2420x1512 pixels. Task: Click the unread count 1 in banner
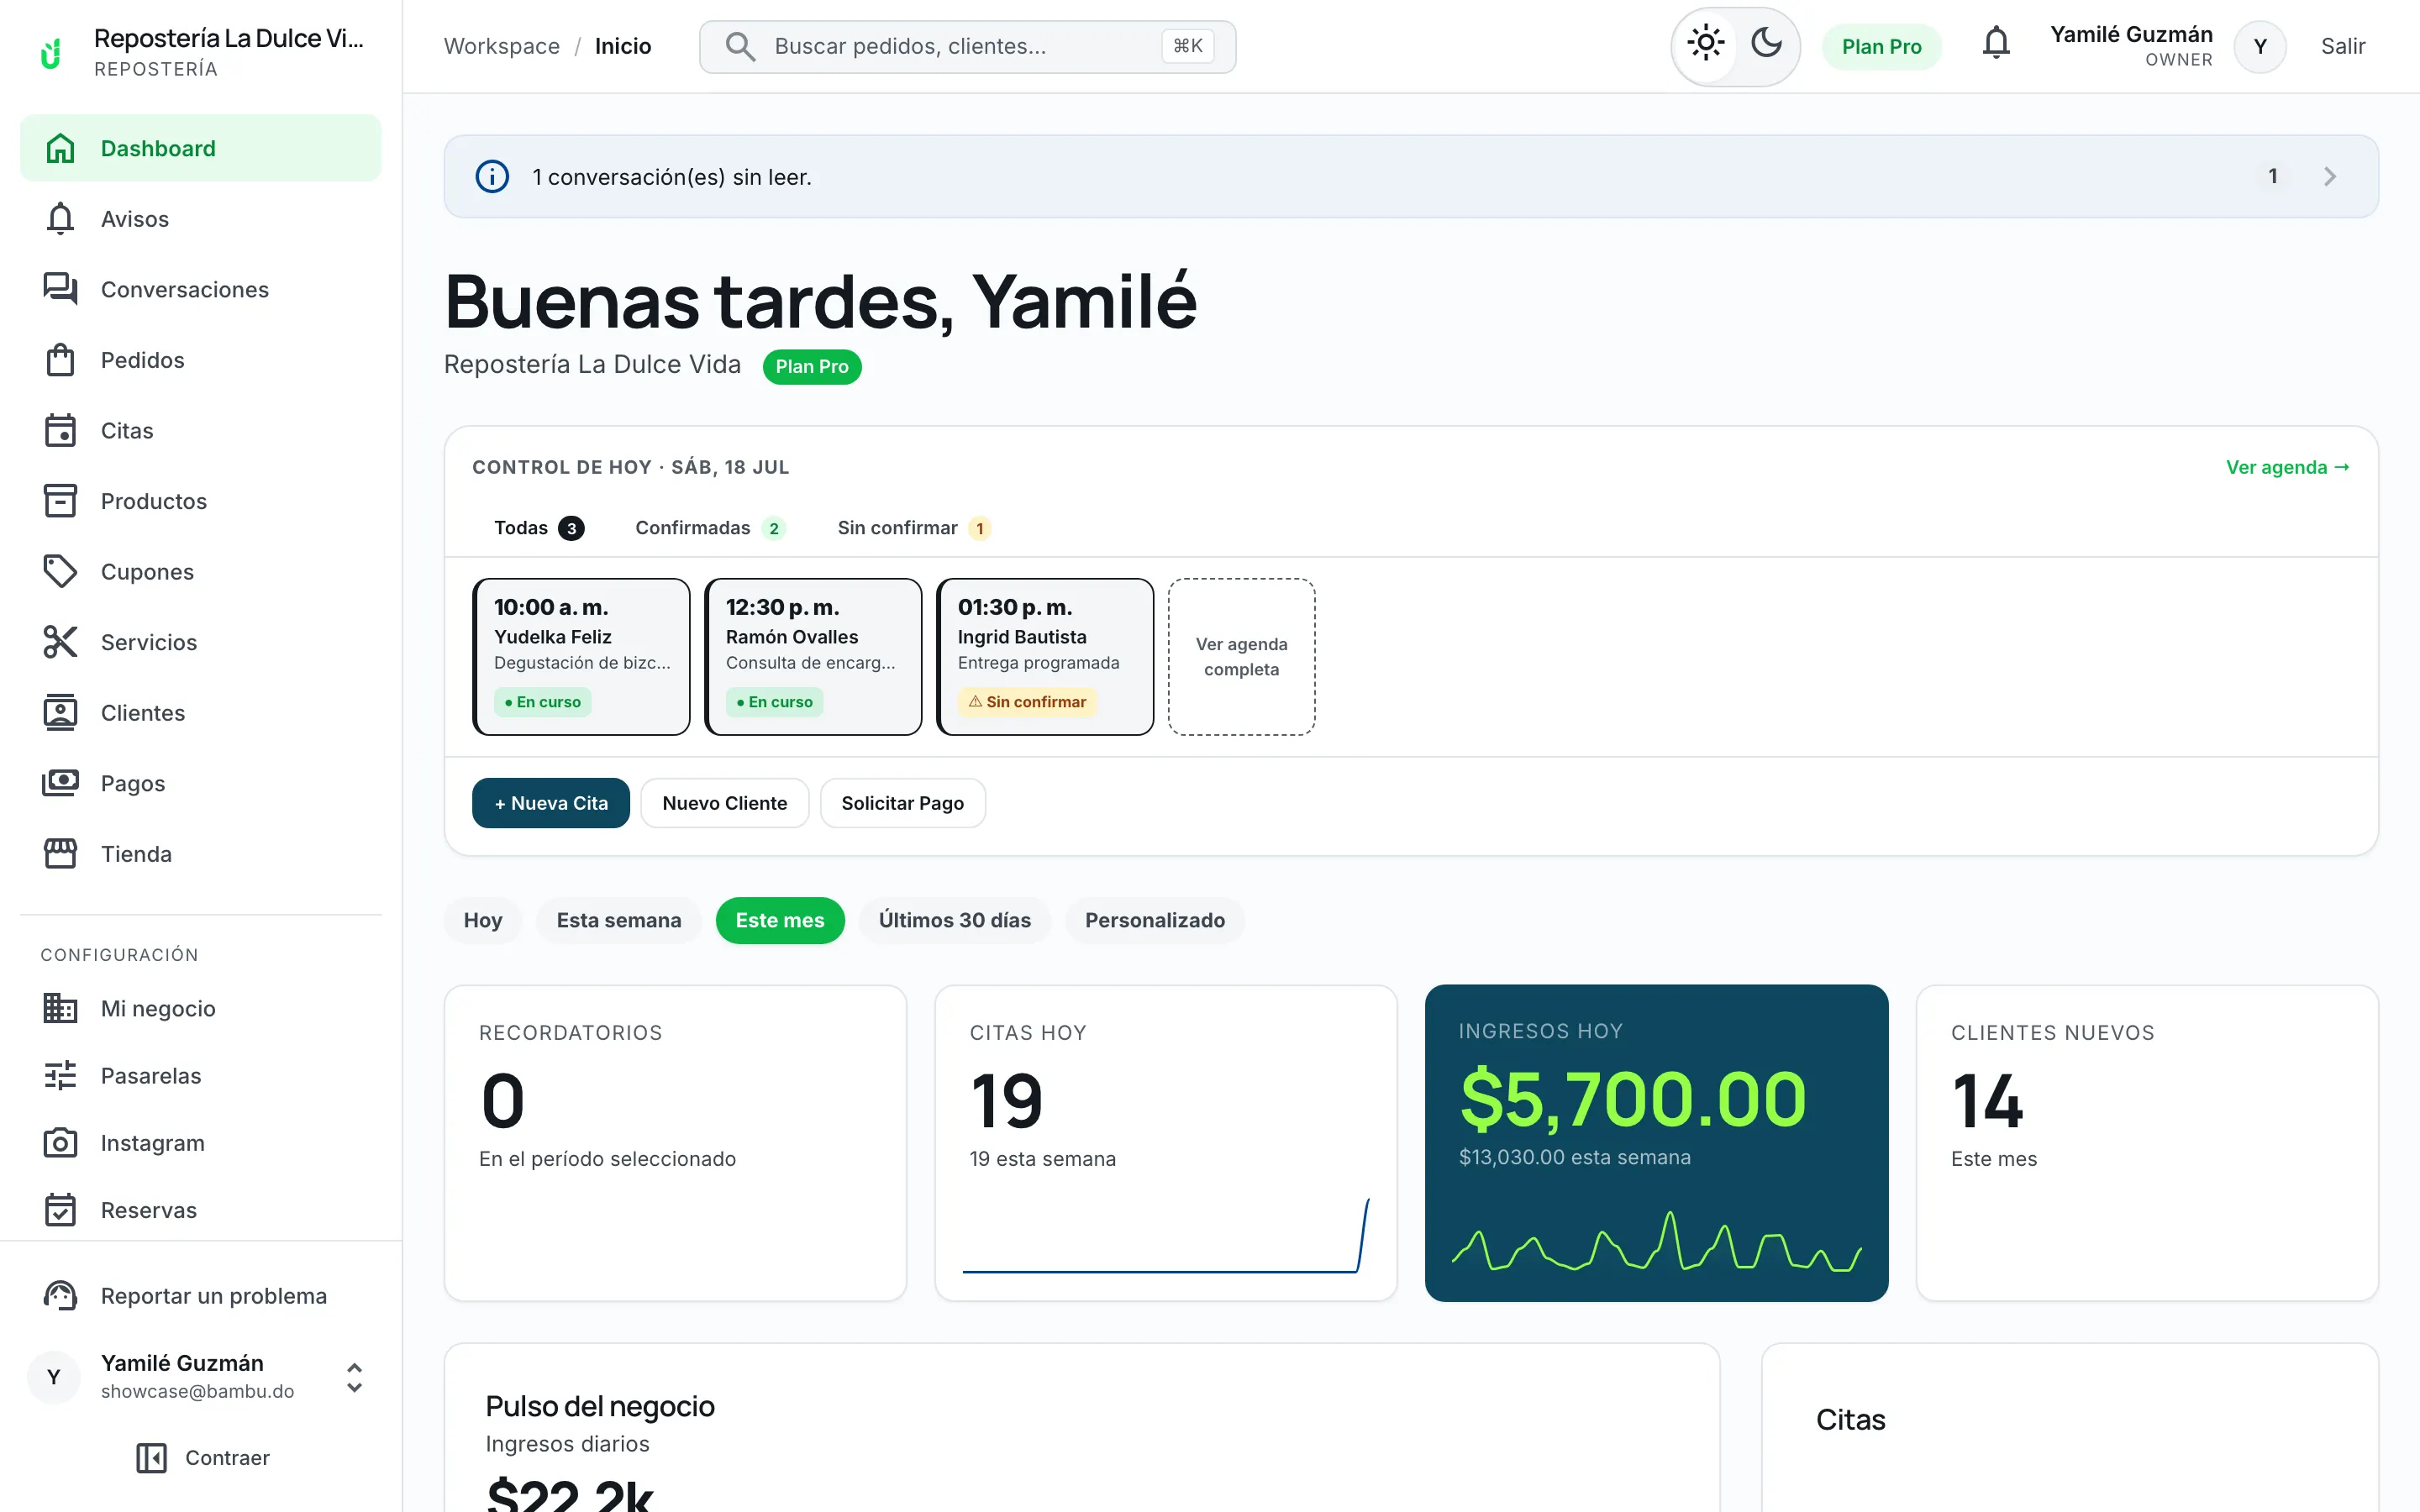point(2273,176)
